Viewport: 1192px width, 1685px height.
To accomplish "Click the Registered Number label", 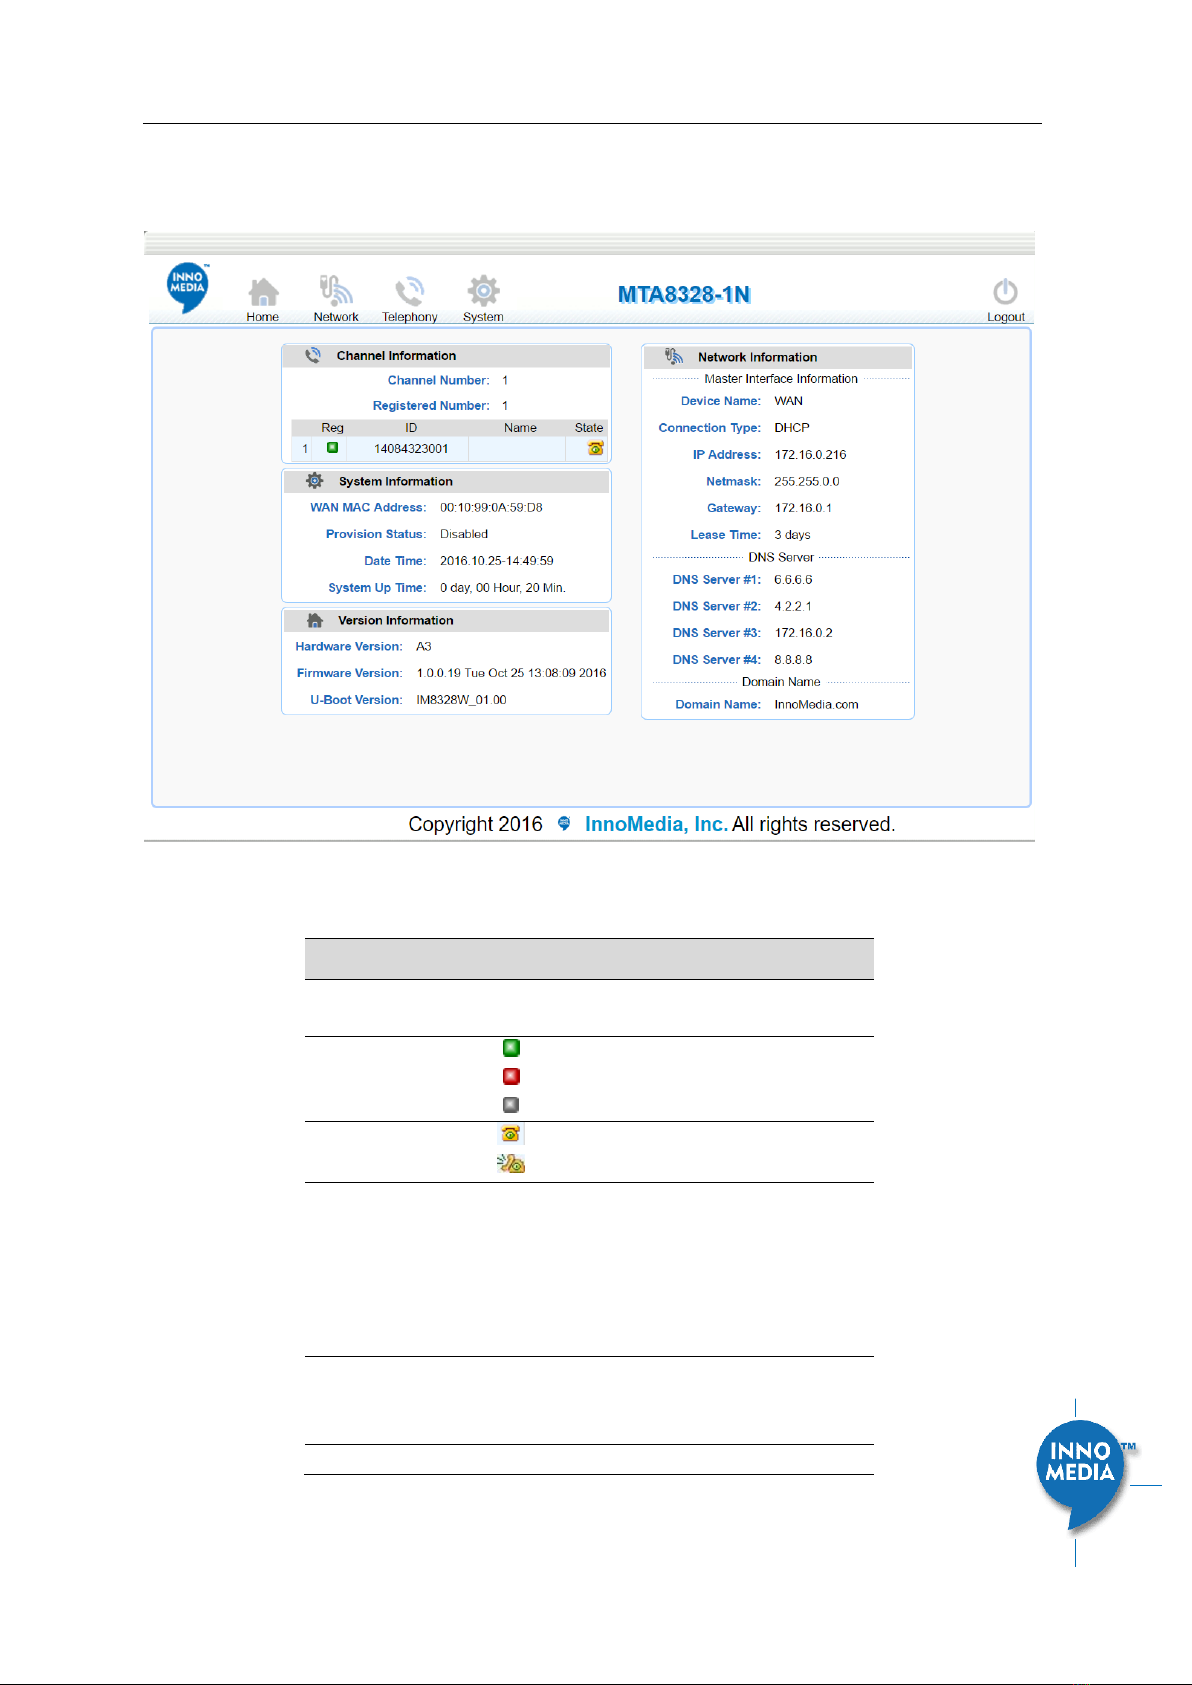I will pyautogui.click(x=431, y=406).
